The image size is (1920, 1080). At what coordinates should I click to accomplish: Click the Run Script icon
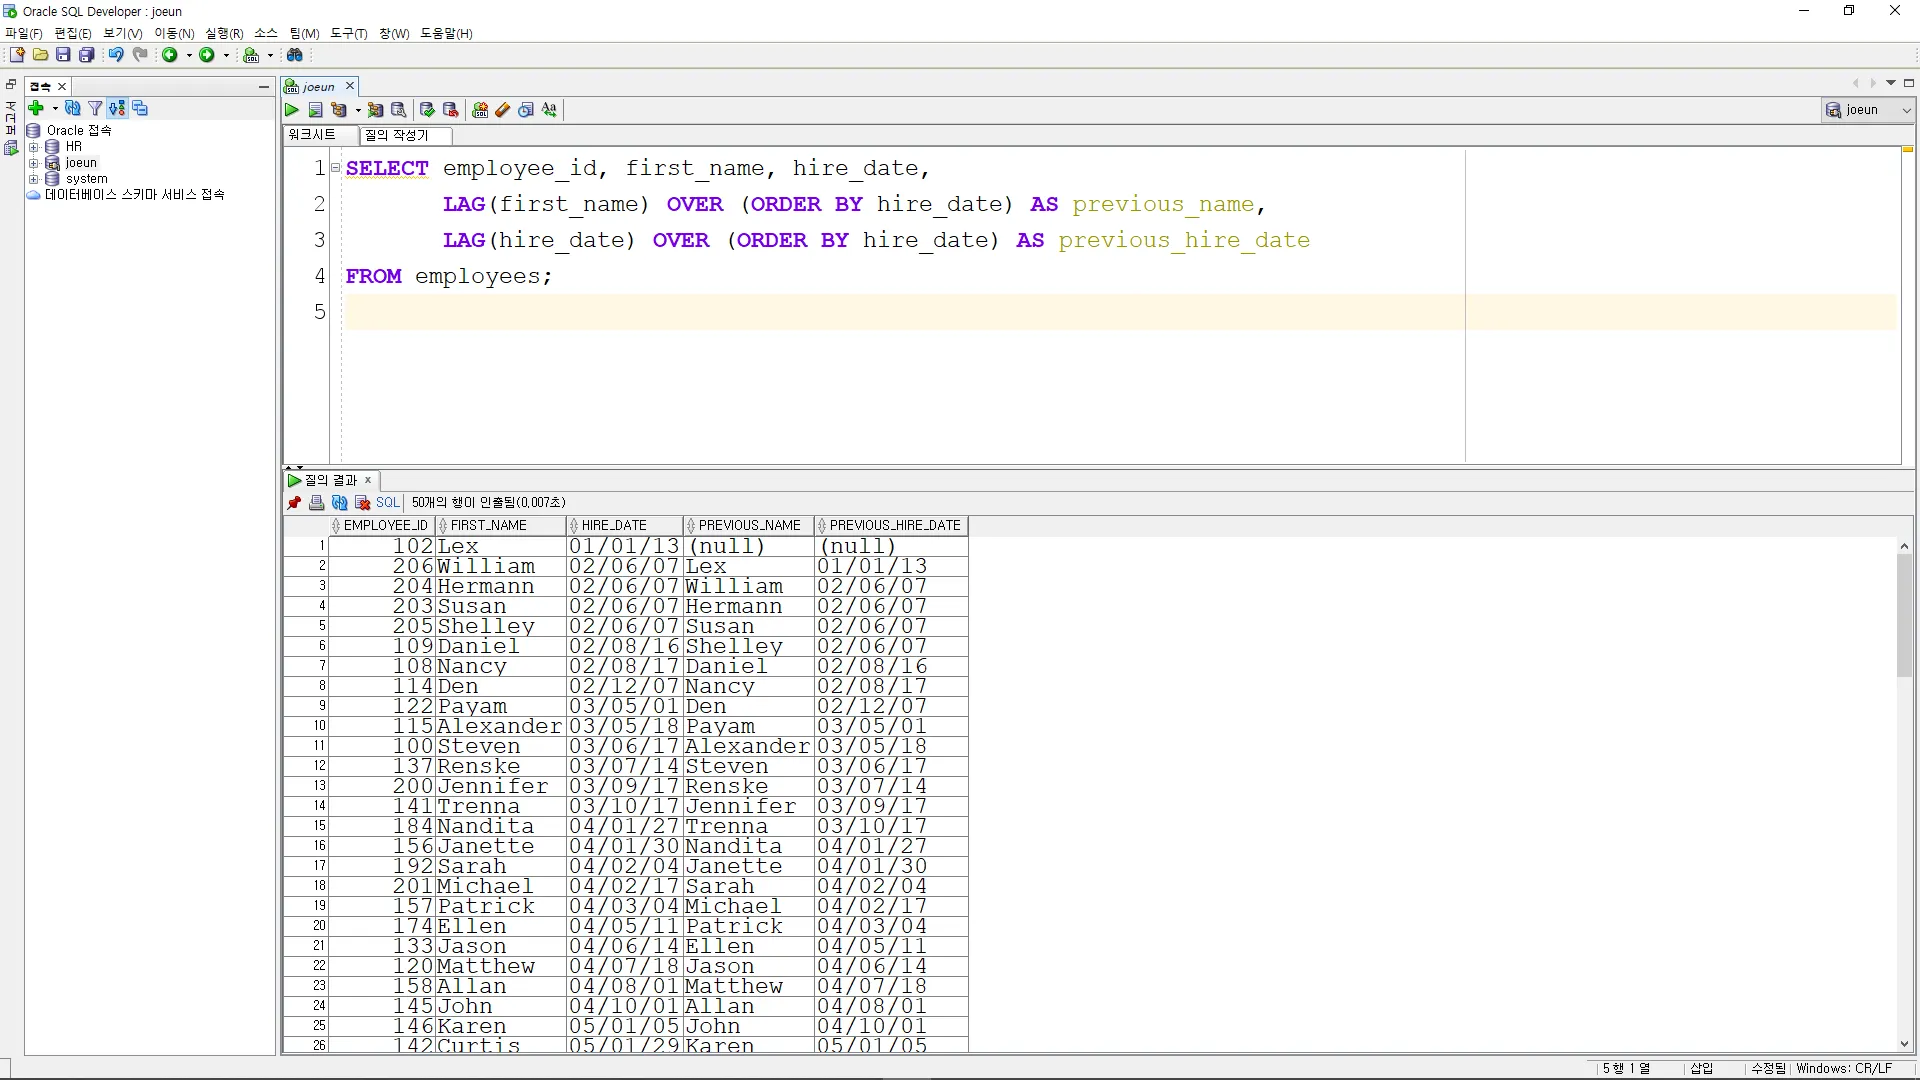[x=316, y=110]
